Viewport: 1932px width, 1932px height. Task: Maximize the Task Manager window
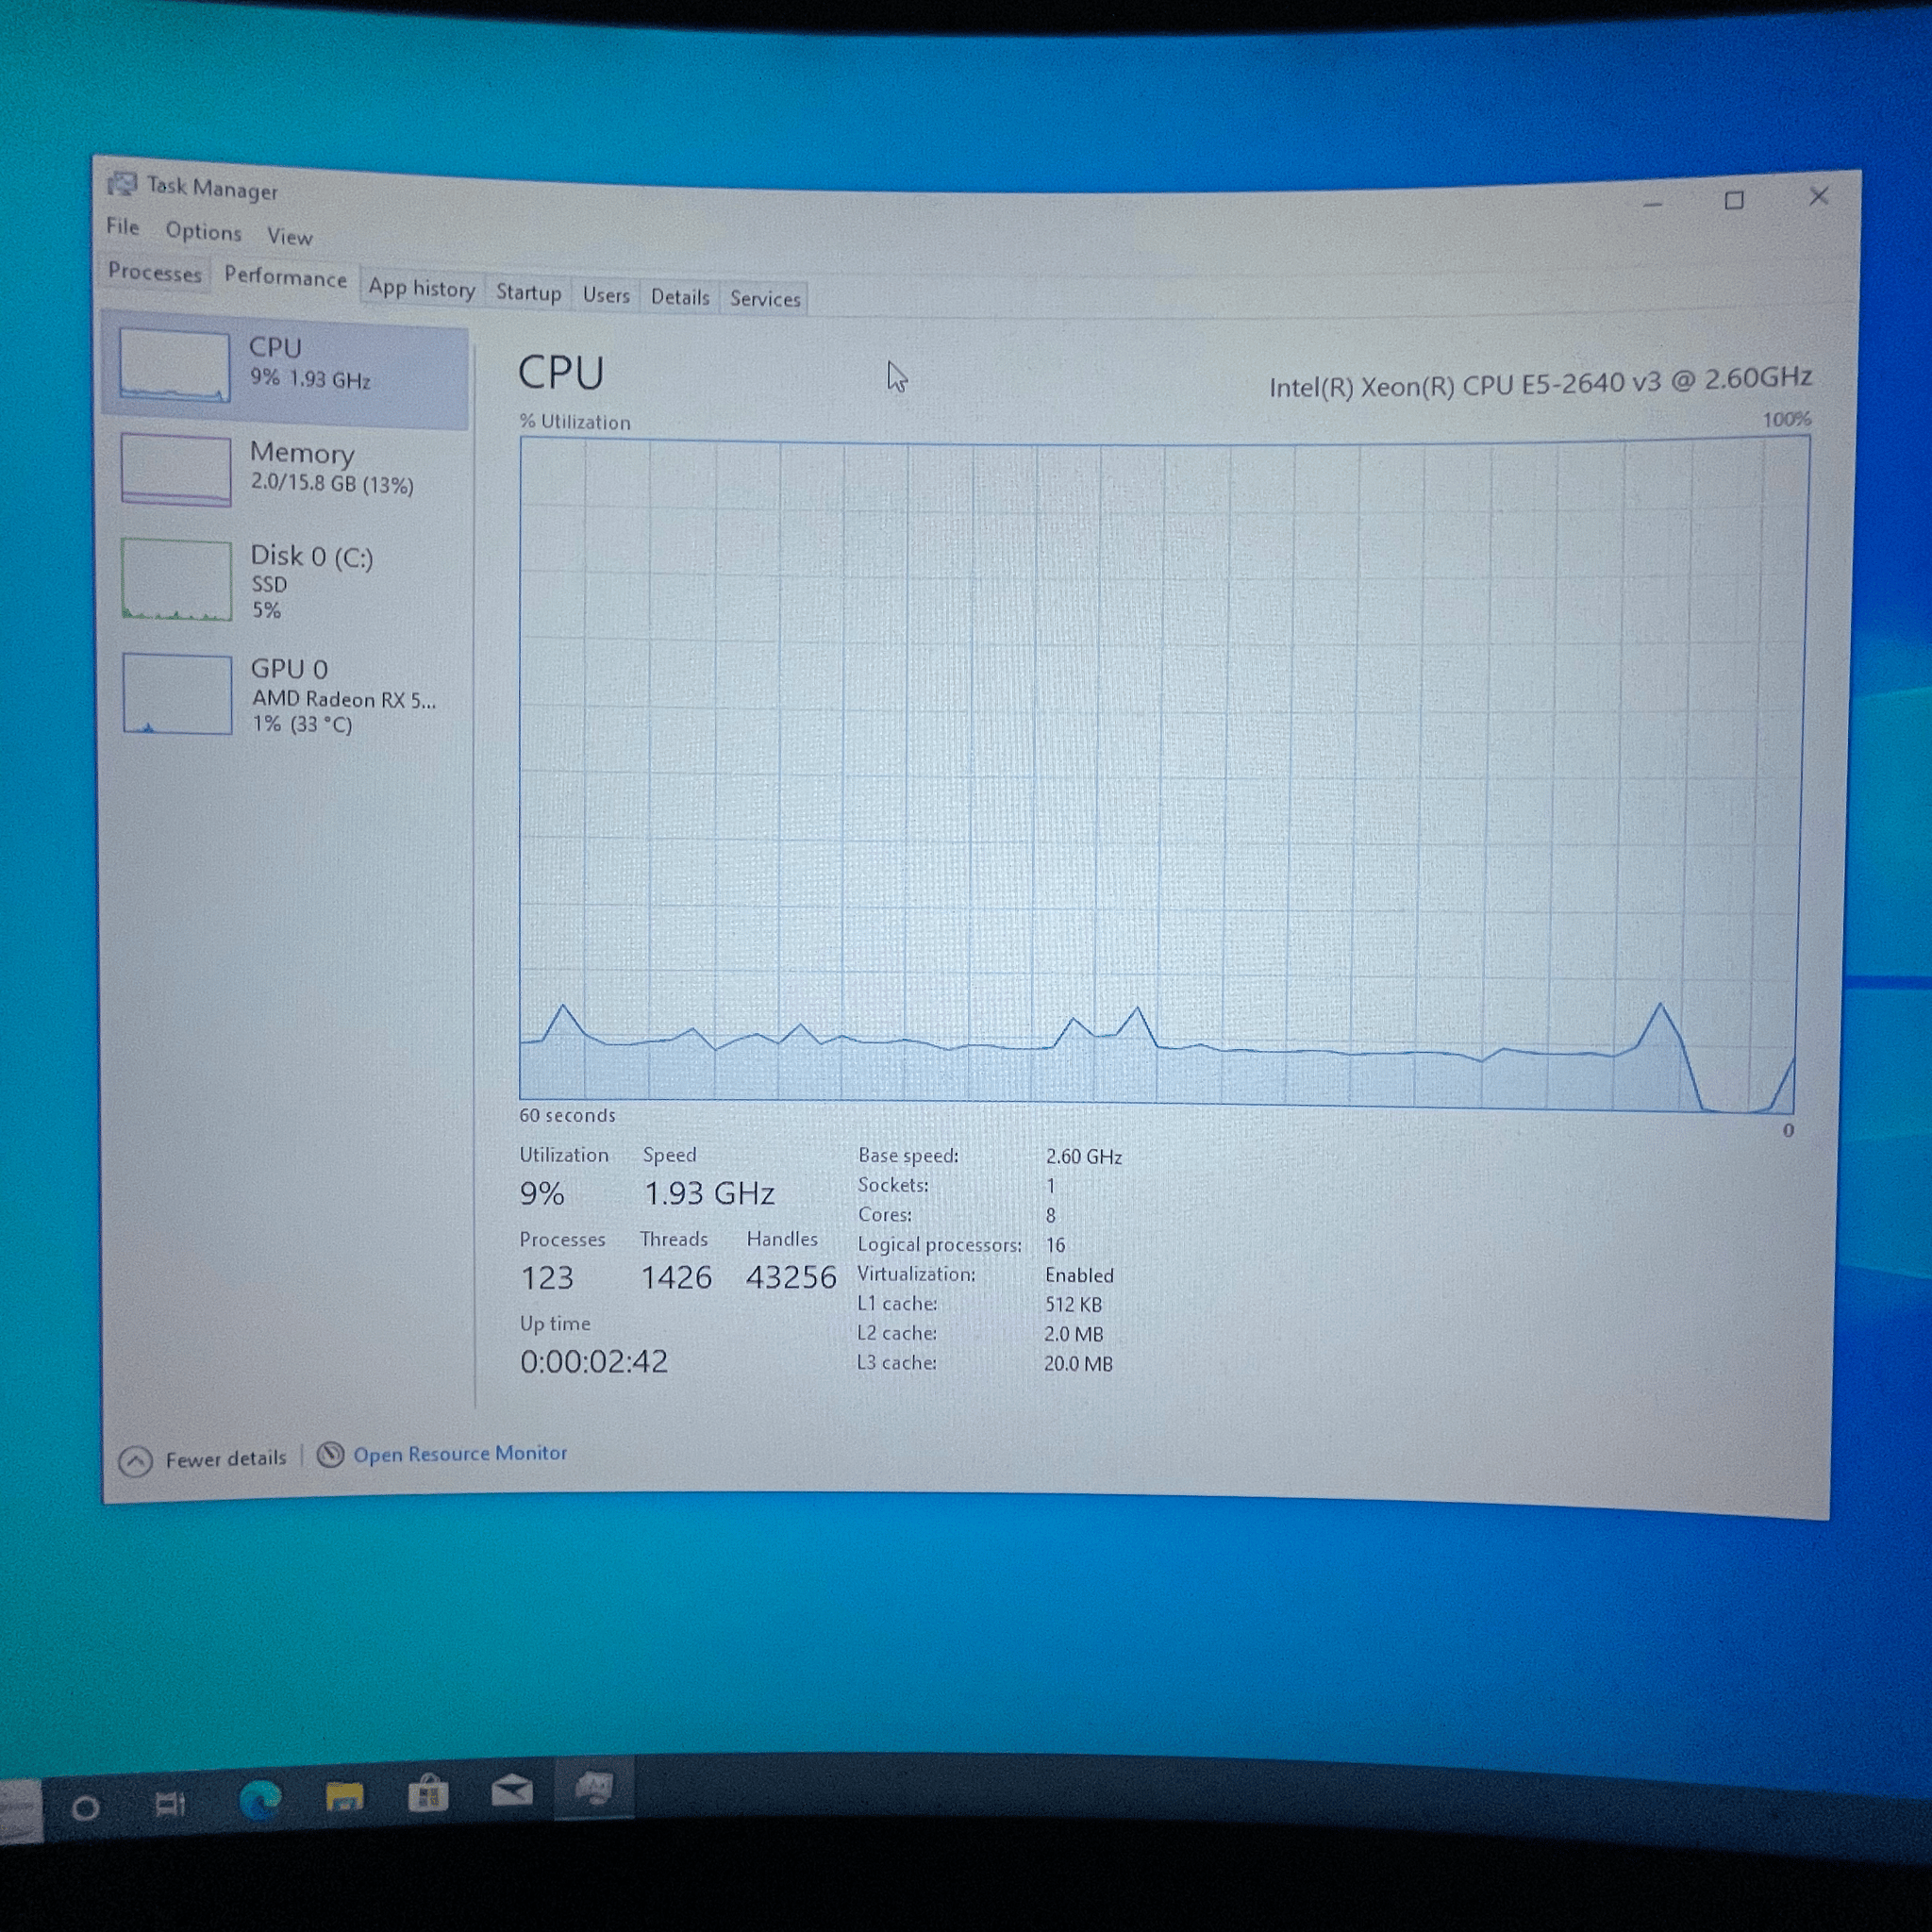point(1735,200)
